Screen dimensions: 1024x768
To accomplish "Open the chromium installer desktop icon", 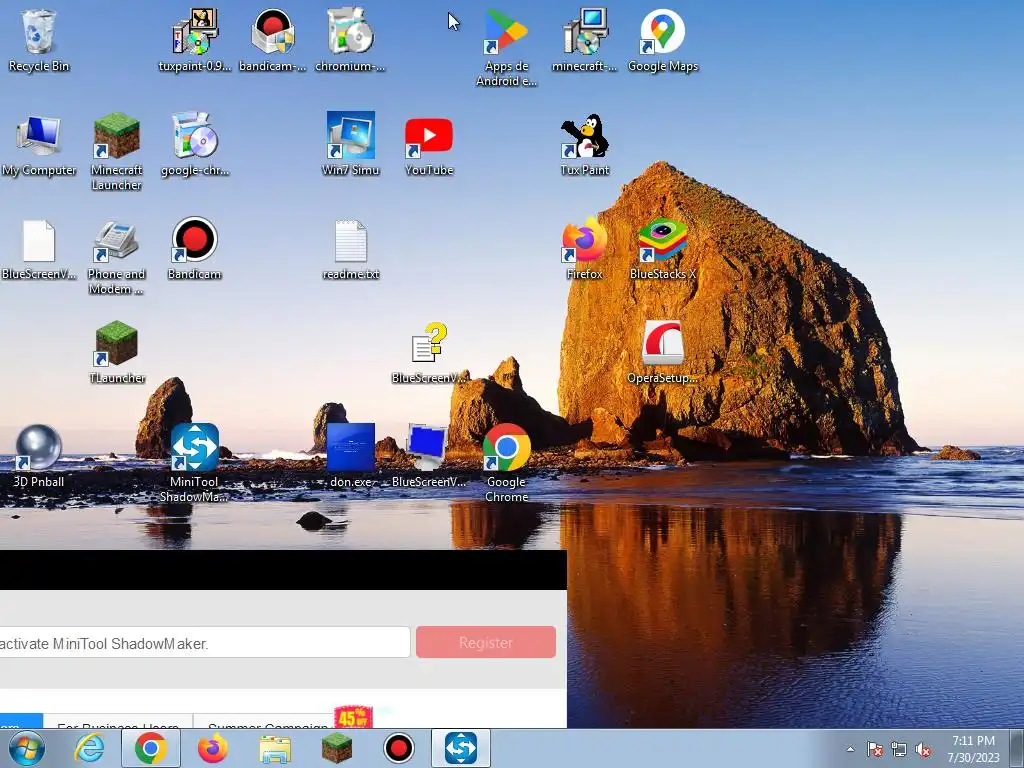I will (351, 39).
